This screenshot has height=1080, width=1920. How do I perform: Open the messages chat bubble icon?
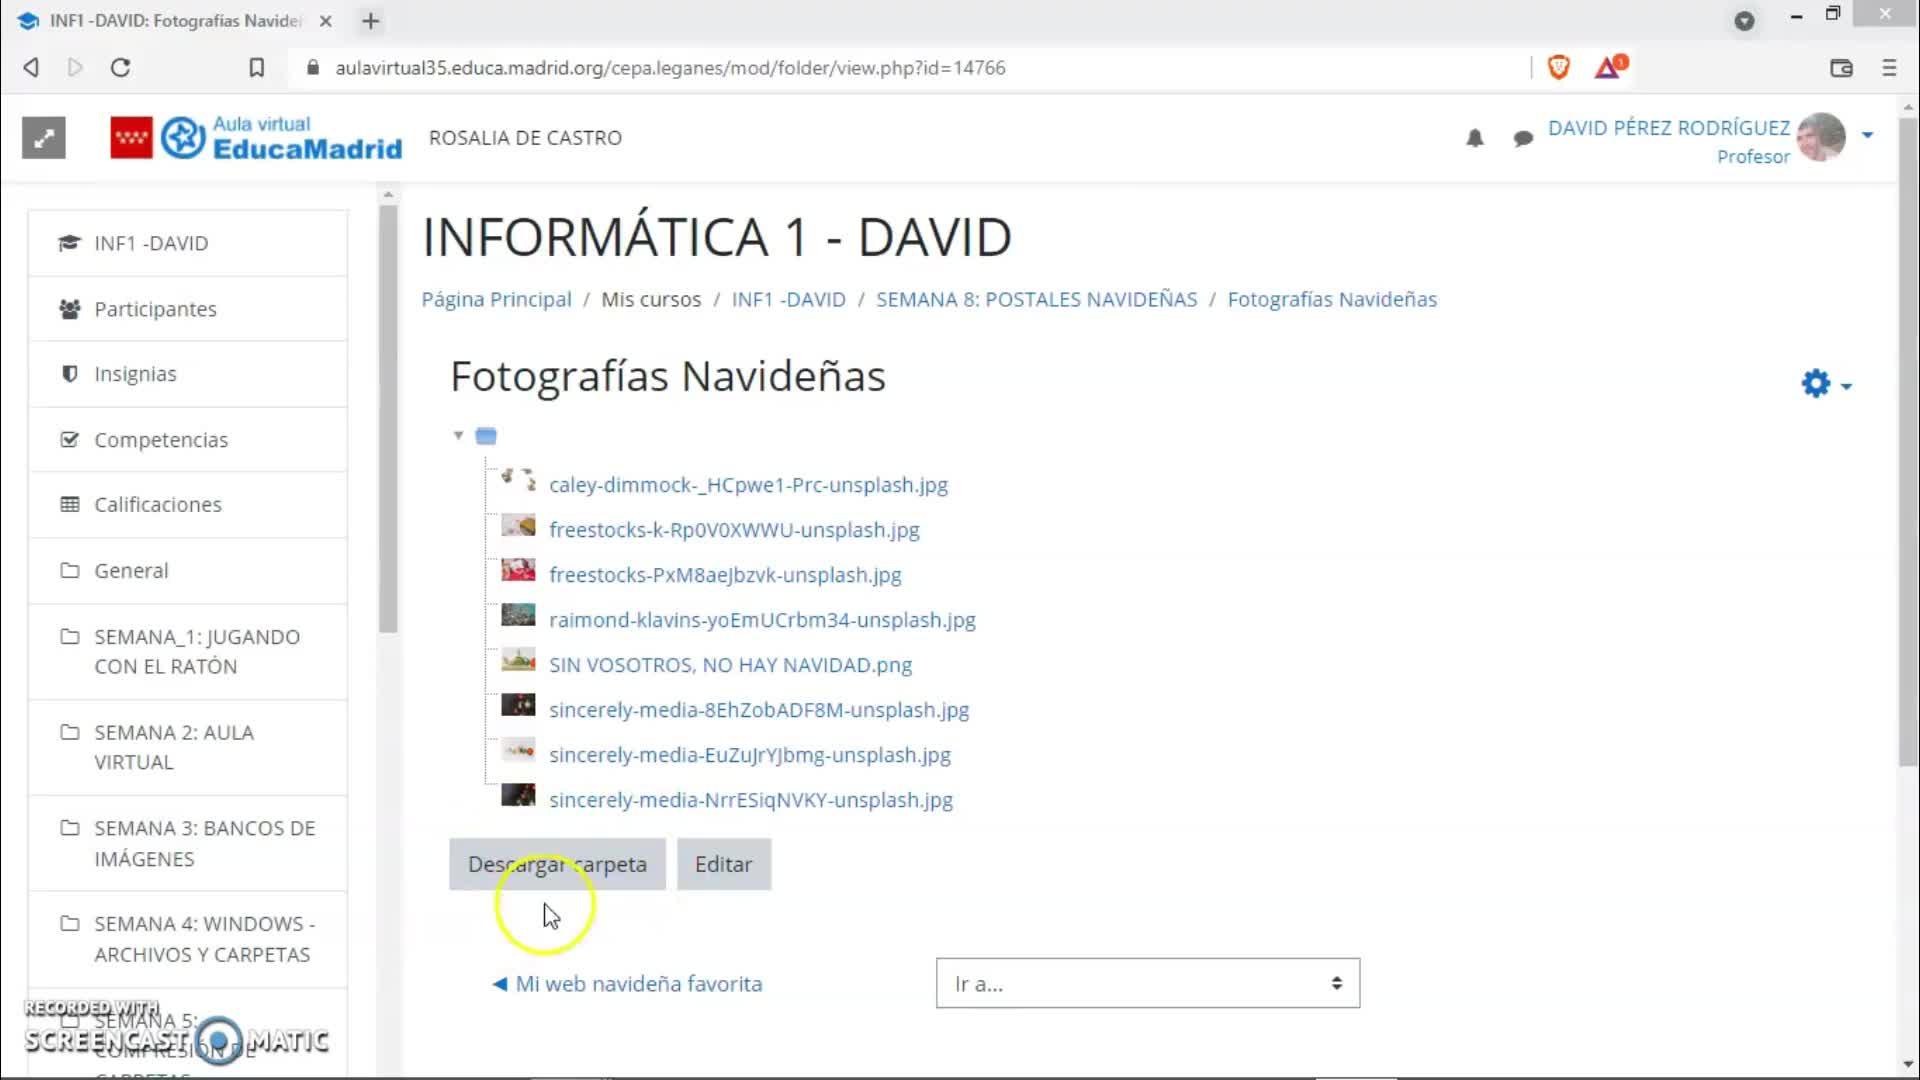1523,138
